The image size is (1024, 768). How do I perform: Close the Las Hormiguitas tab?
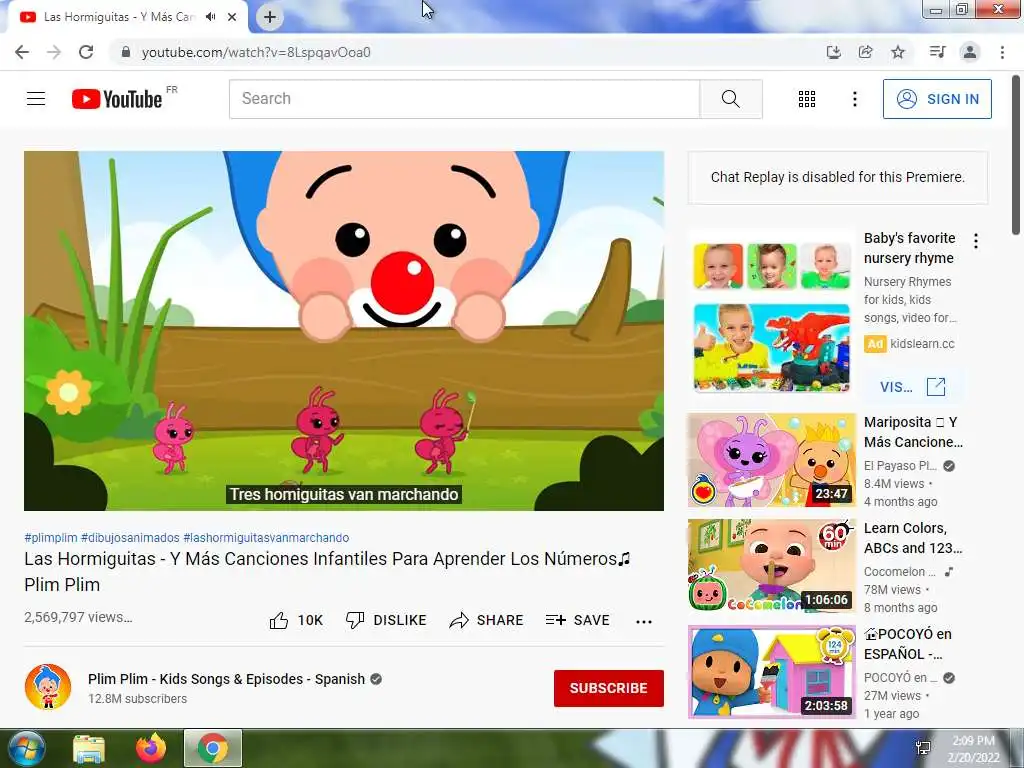[232, 17]
